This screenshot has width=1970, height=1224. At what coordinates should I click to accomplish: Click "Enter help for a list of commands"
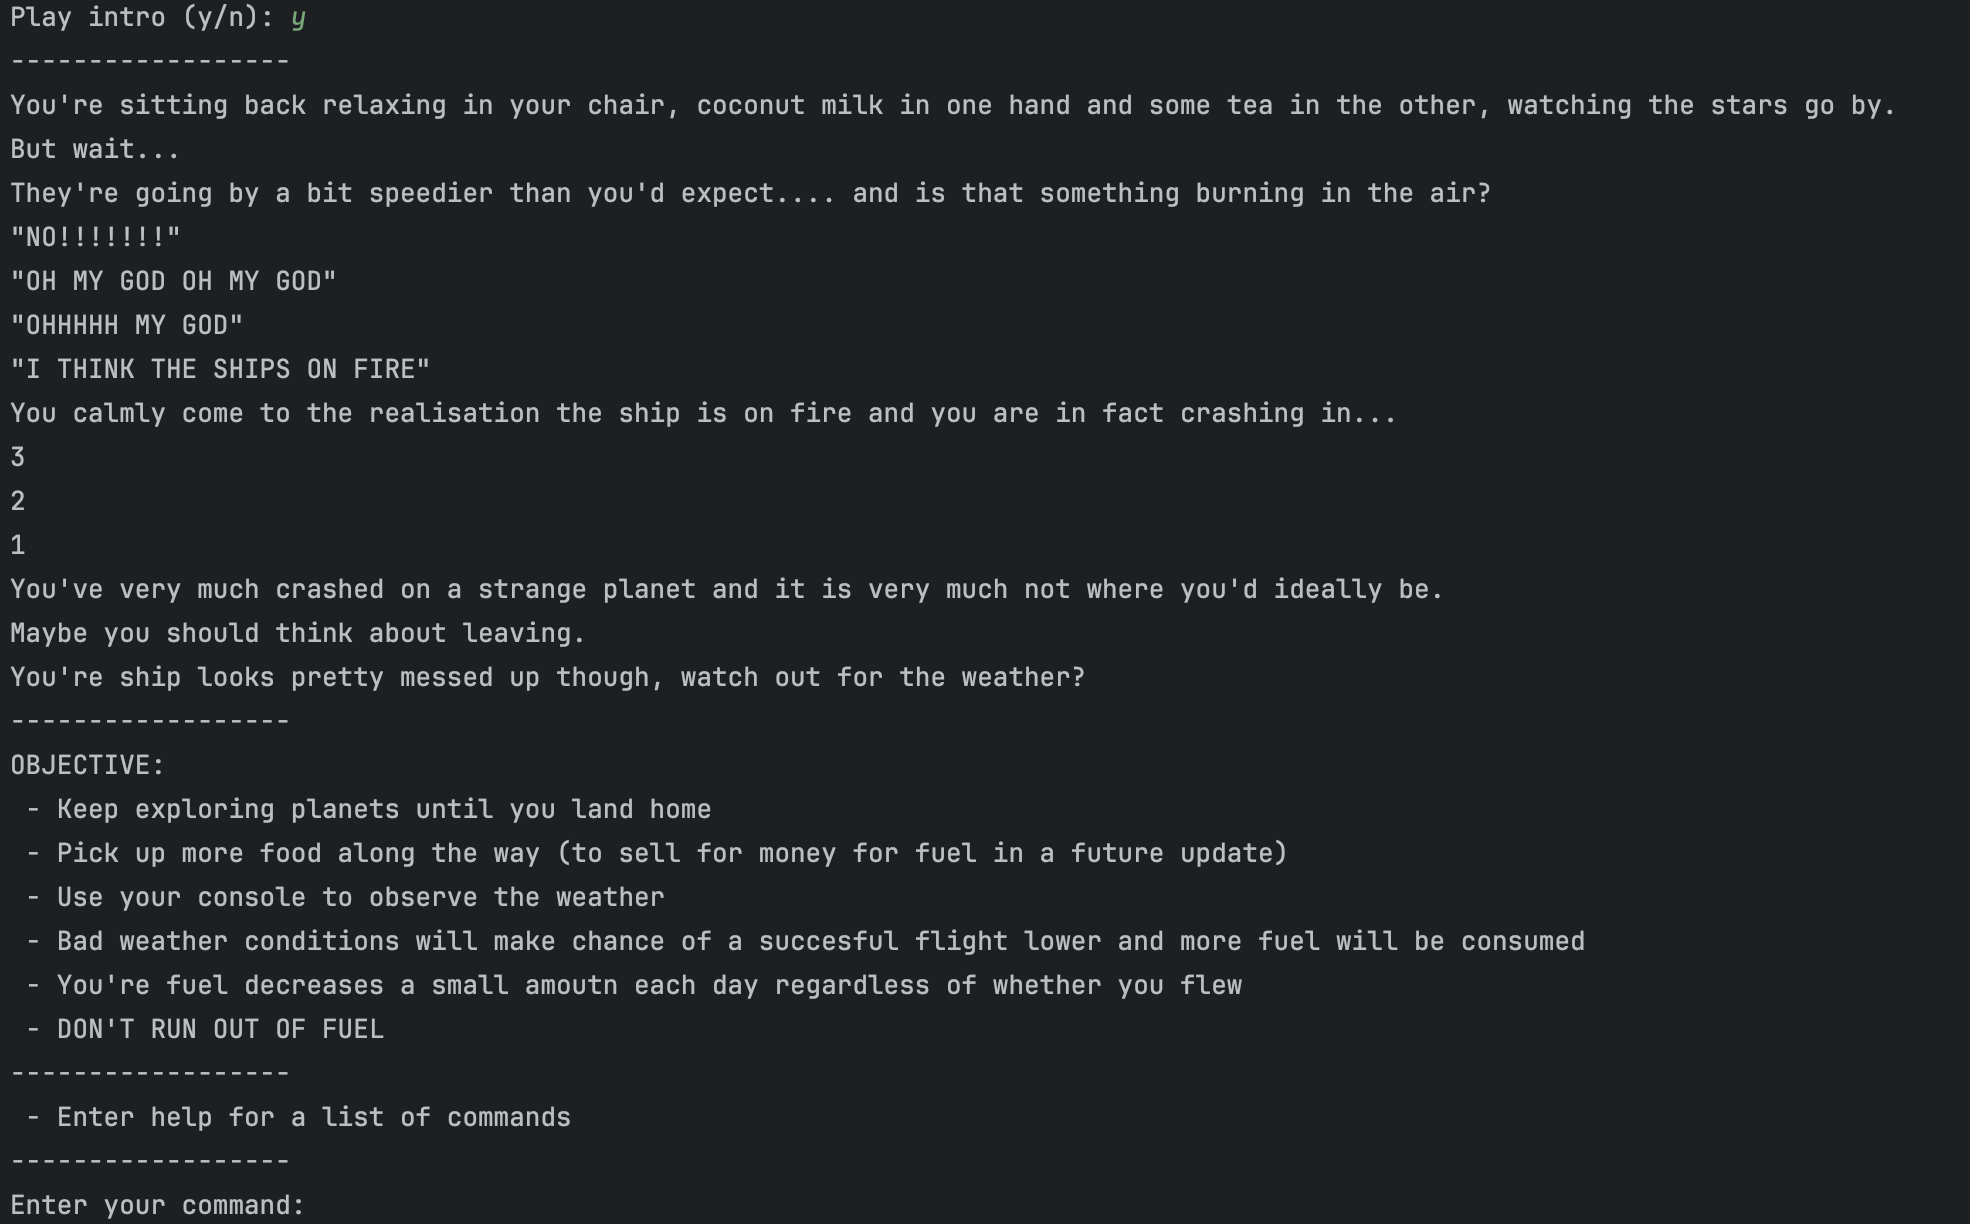point(313,1117)
